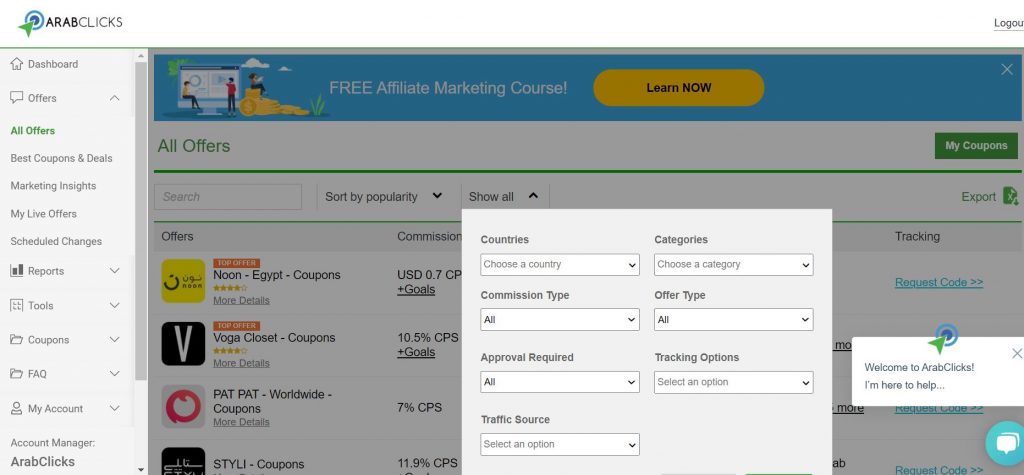Expand the FAQ sidebar section

(114, 374)
